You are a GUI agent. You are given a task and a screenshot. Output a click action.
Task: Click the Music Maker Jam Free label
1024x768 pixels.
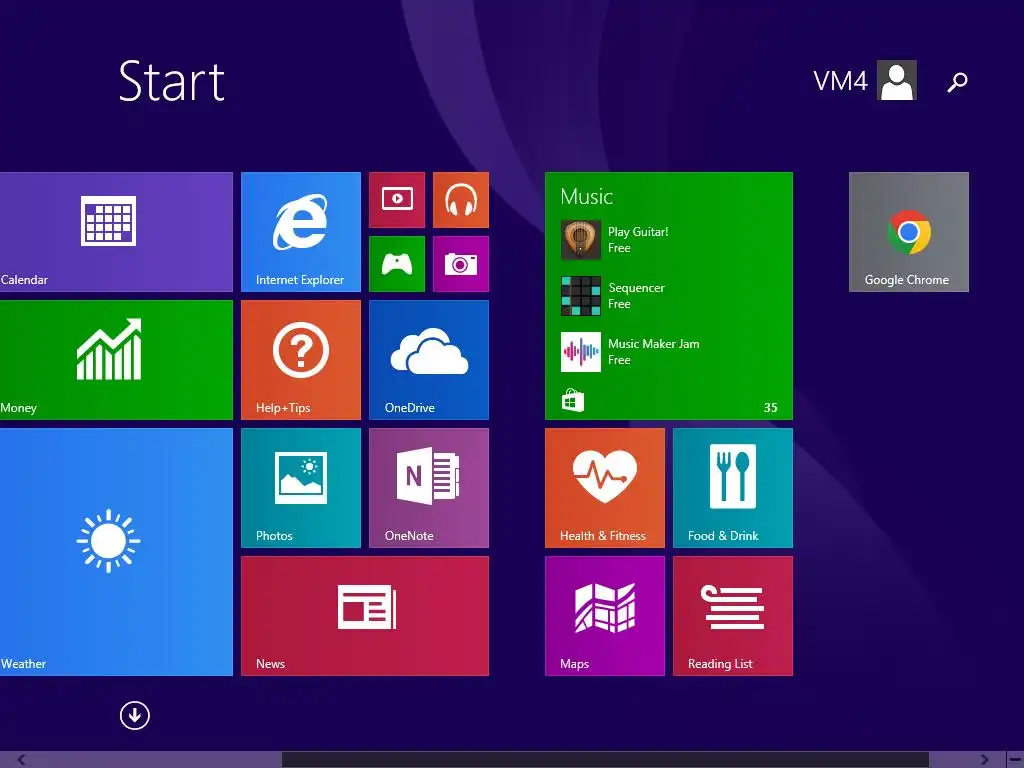654,352
